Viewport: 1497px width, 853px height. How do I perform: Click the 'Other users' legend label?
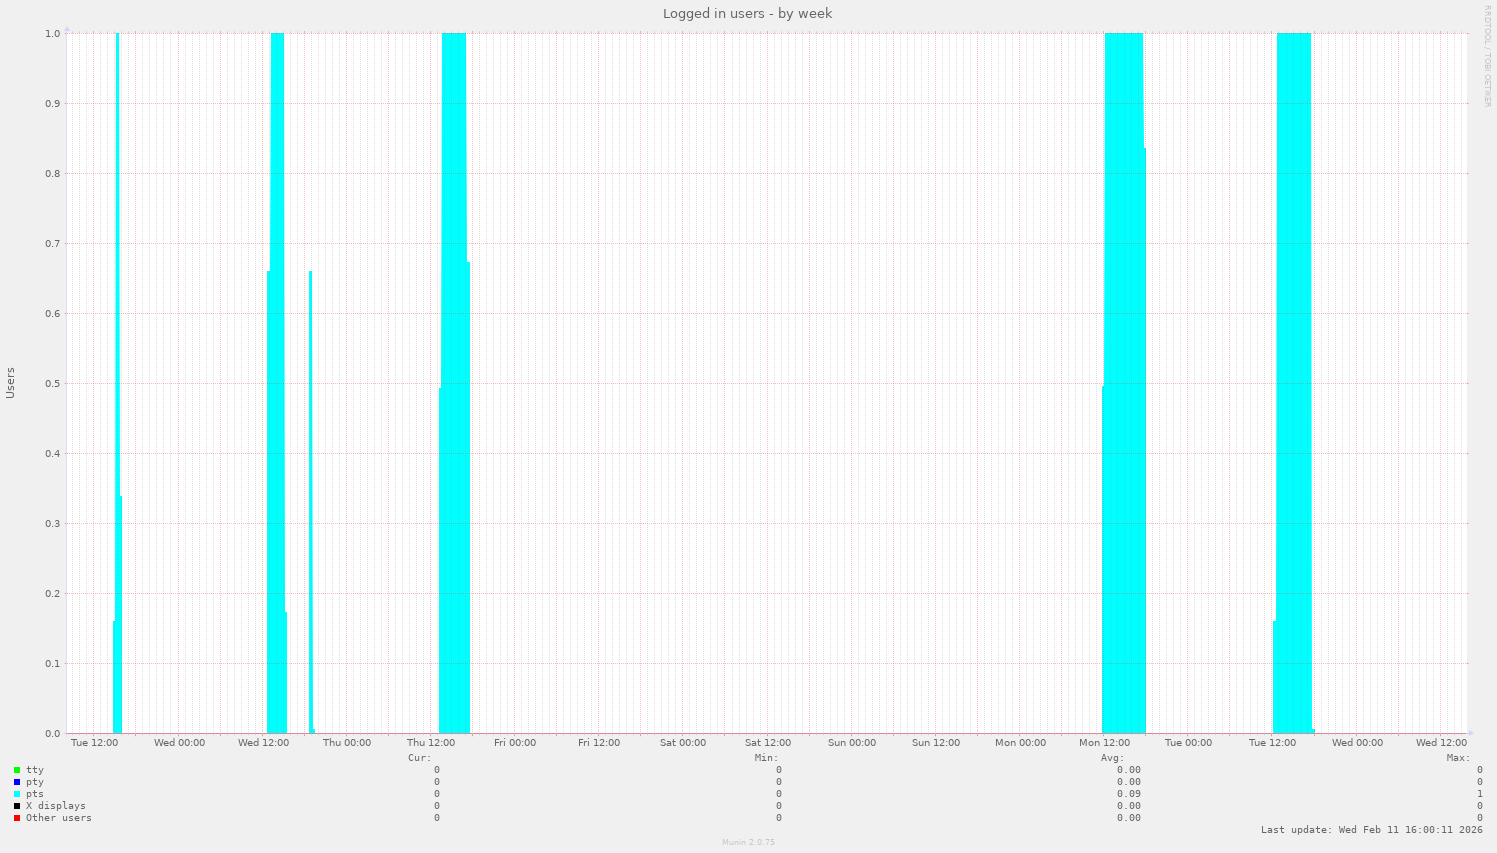click(59, 818)
